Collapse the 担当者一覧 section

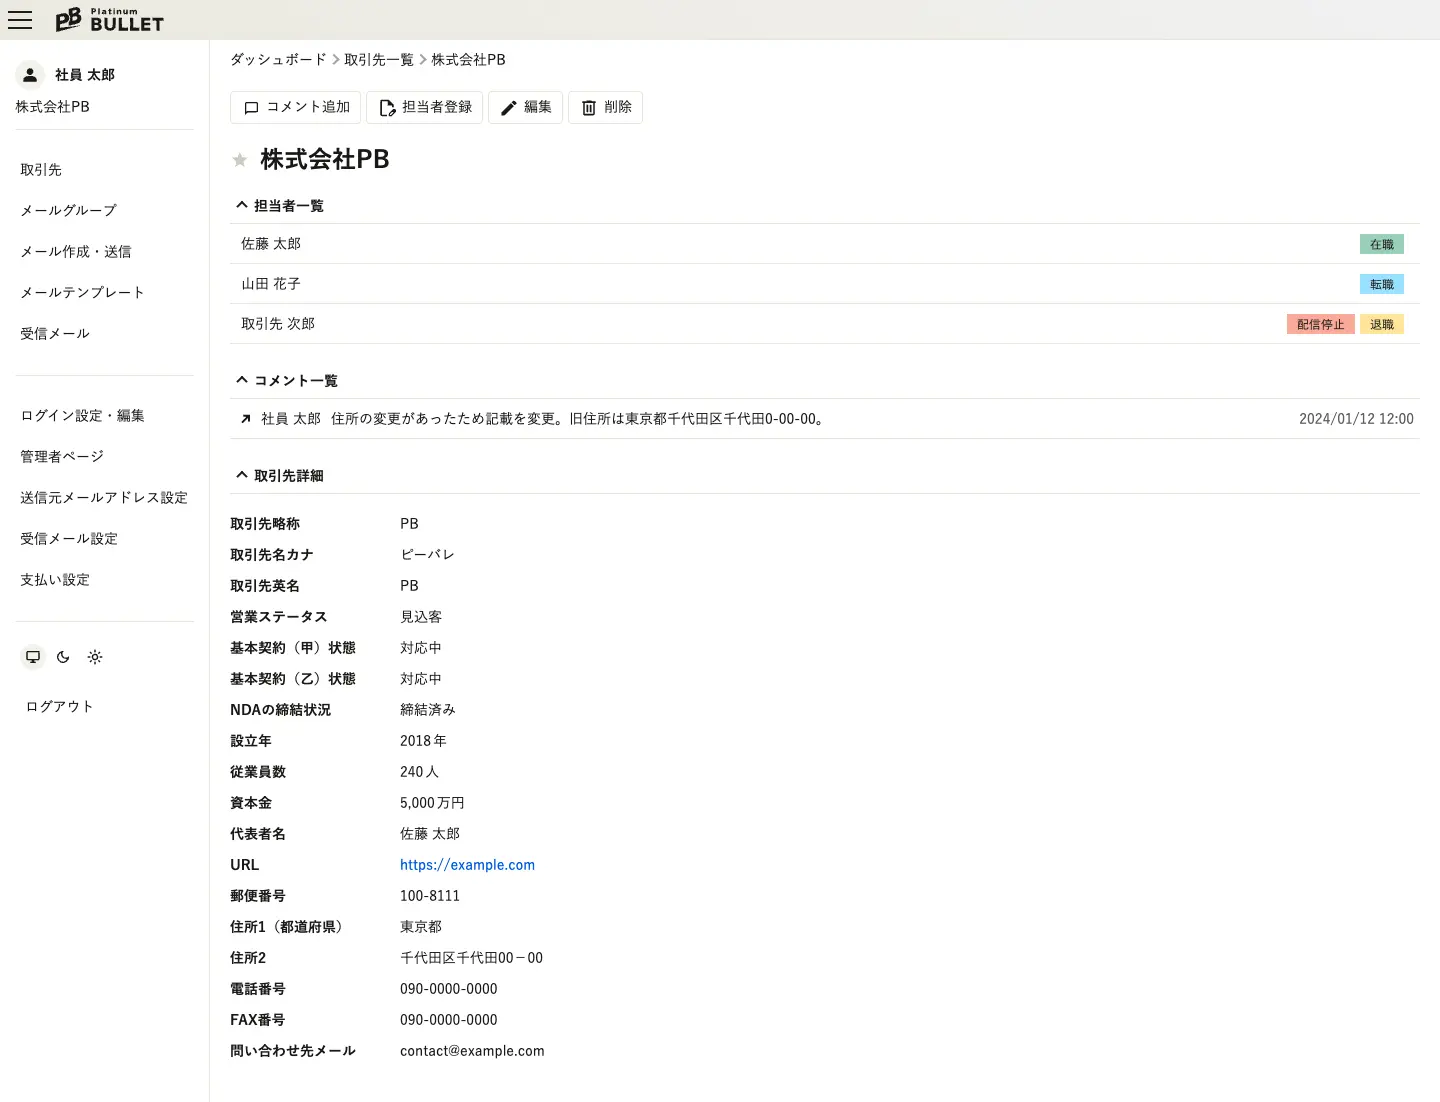[242, 205]
